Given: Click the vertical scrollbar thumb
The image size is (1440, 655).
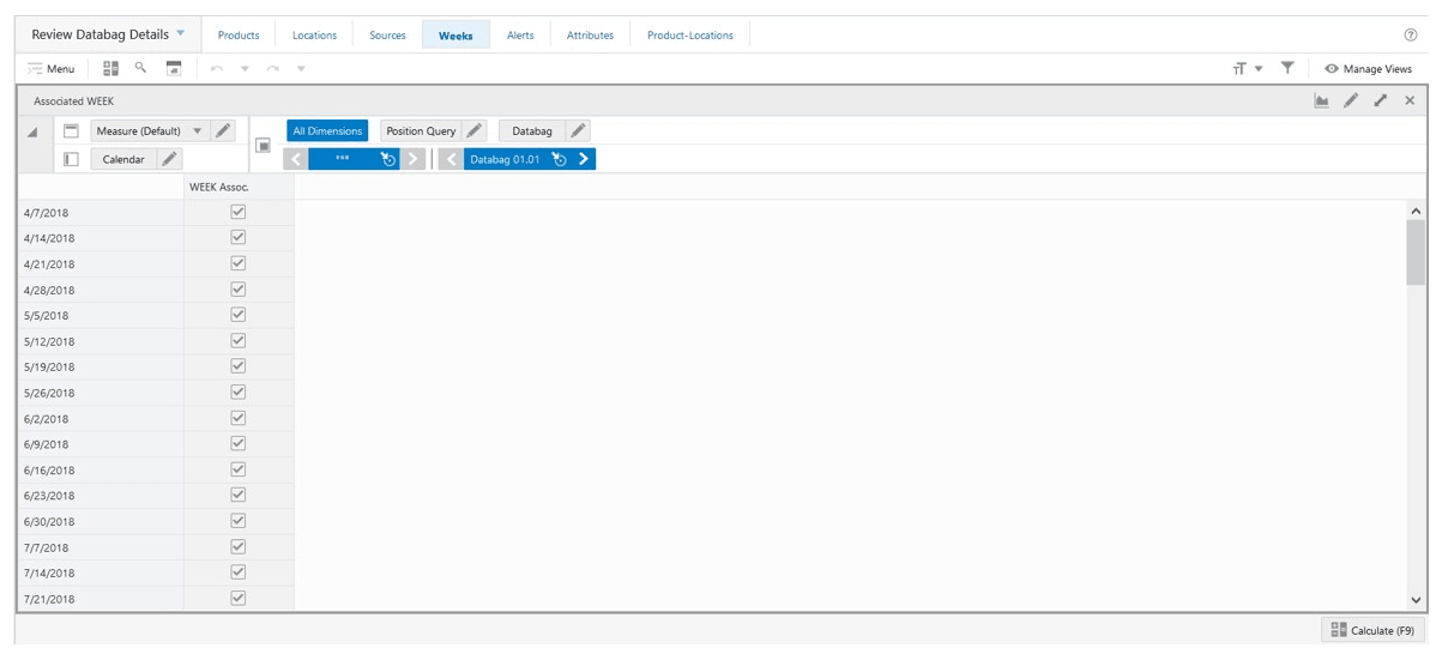Looking at the screenshot, I should tap(1415, 252).
